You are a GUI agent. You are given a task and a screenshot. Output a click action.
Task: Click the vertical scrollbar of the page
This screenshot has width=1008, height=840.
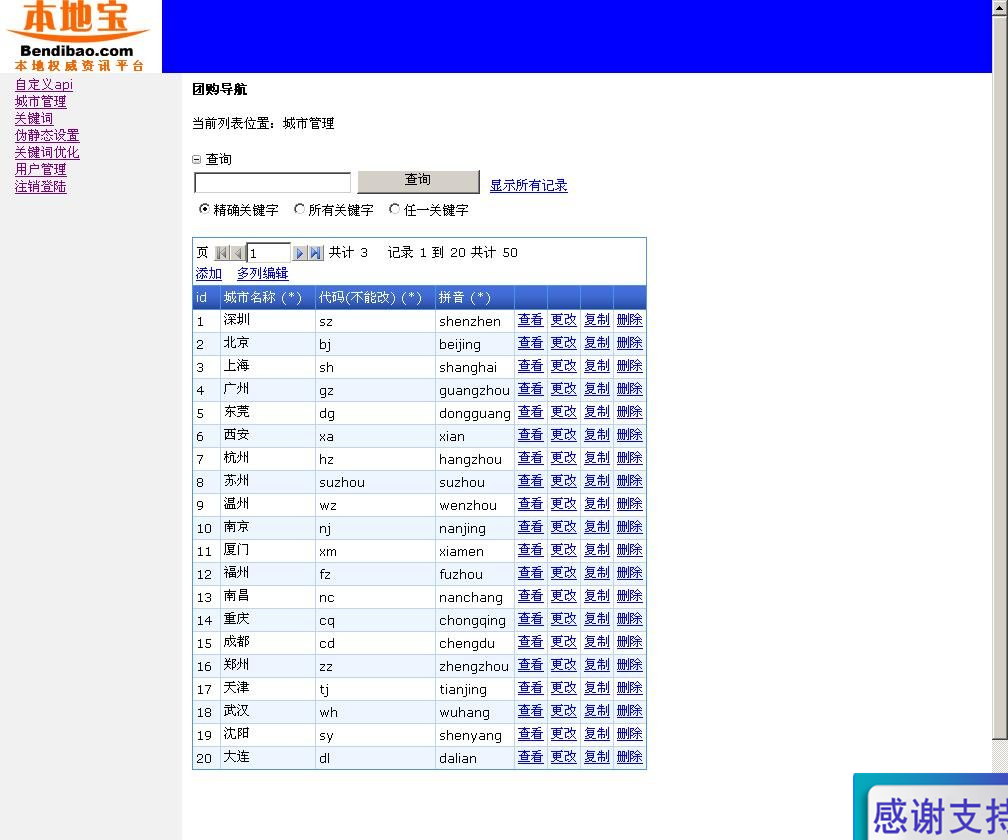pos(1000,379)
